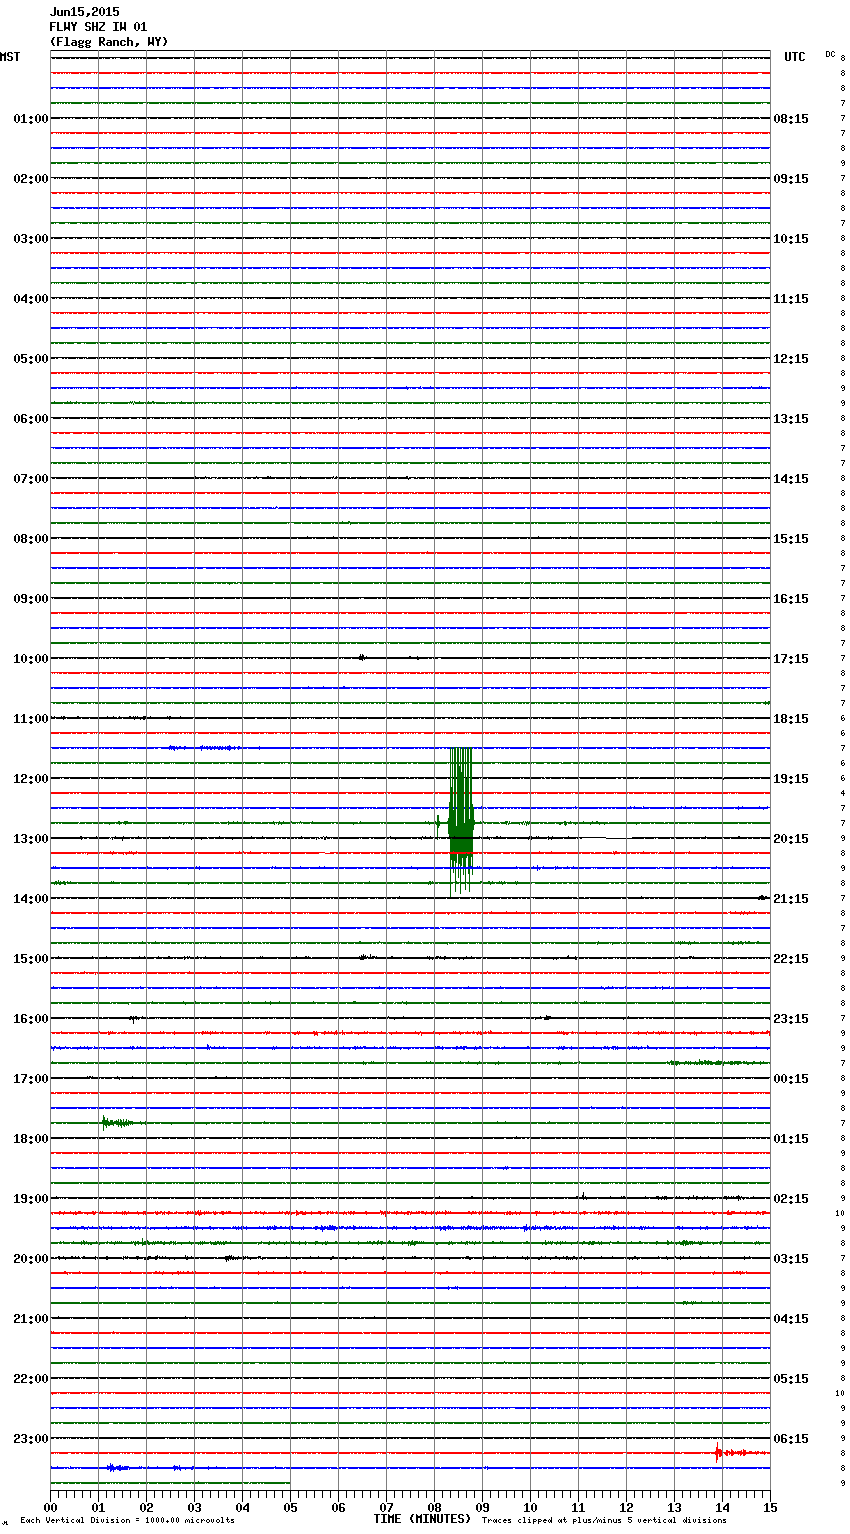Select minute 05 on the bottom time axis
The height and width of the screenshot is (1534, 850).
pos(290,1507)
